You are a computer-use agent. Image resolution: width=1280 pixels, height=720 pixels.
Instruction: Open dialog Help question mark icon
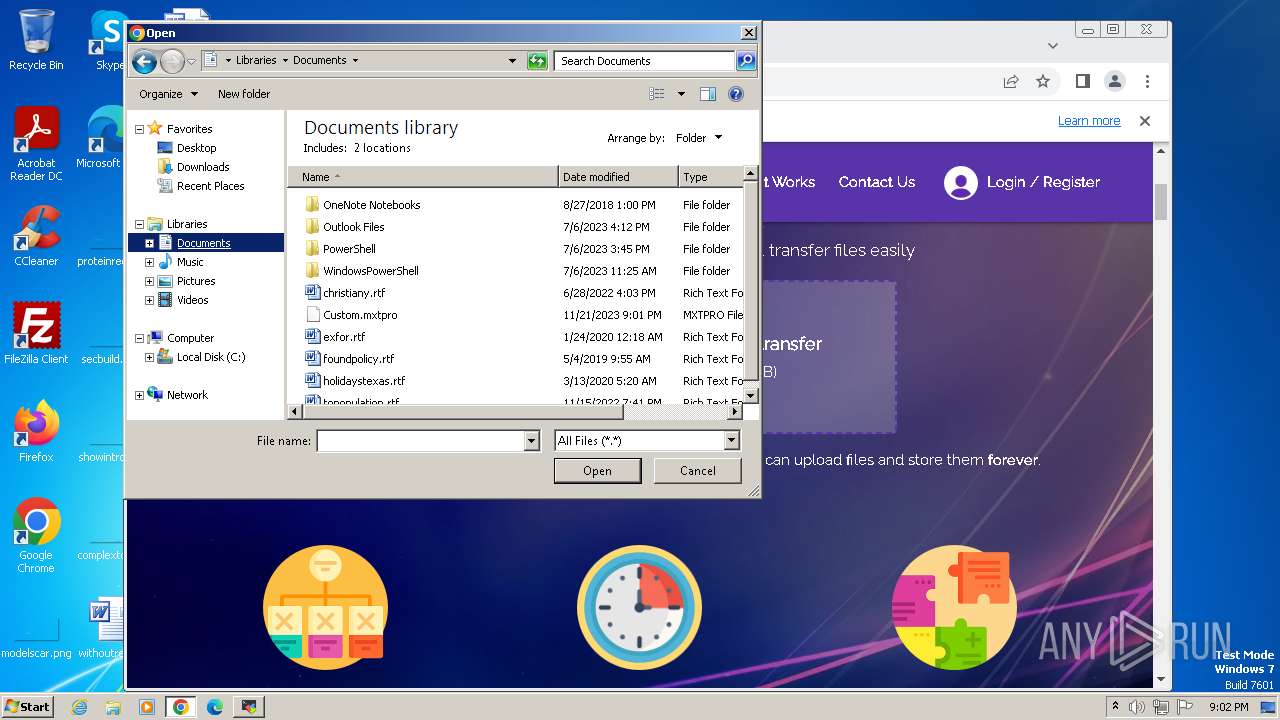(x=736, y=94)
